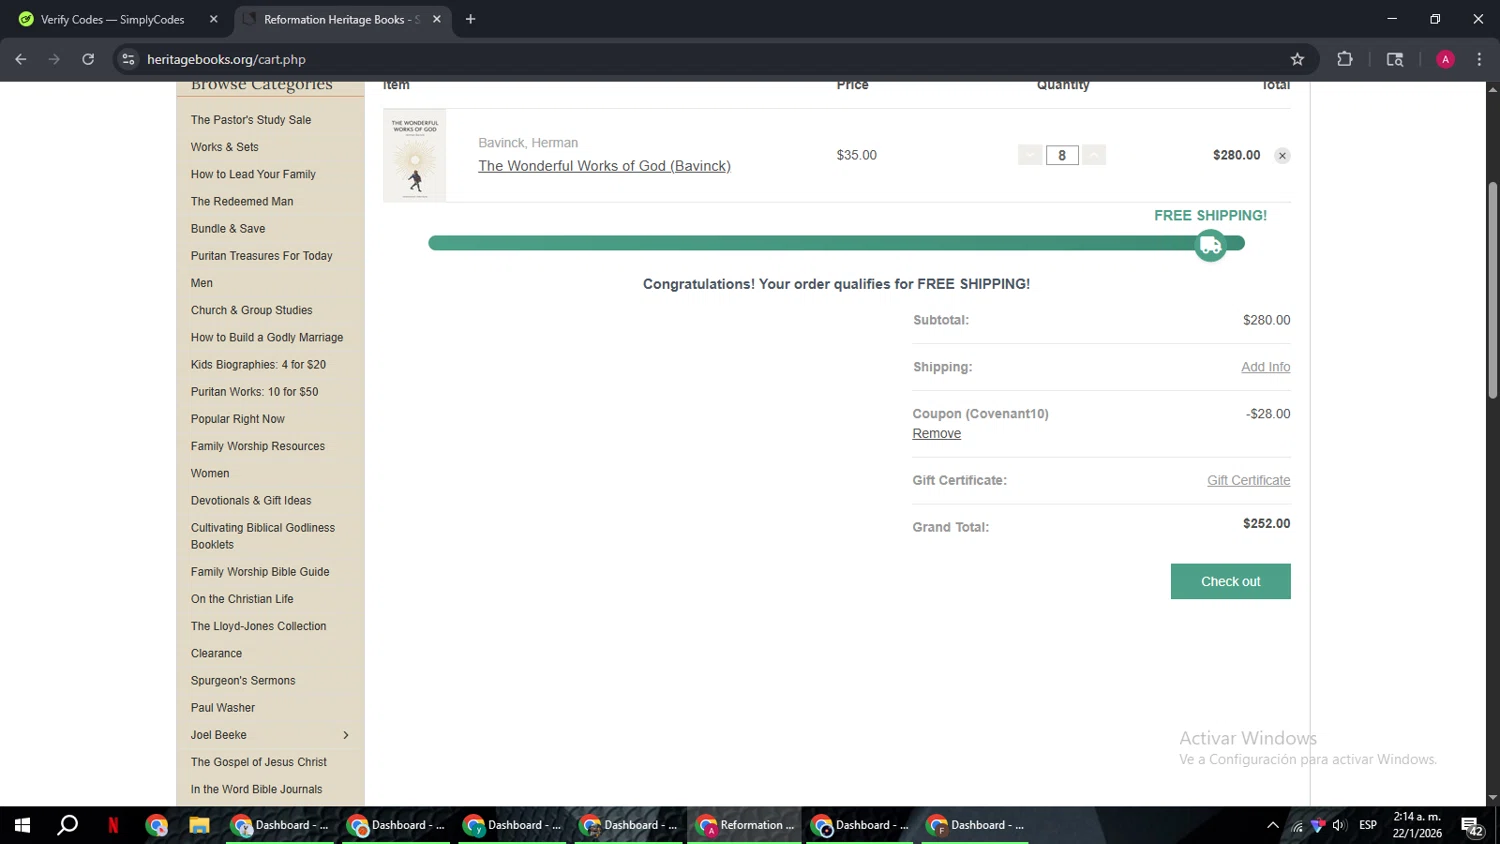Open the network status tray icon

click(x=1297, y=825)
